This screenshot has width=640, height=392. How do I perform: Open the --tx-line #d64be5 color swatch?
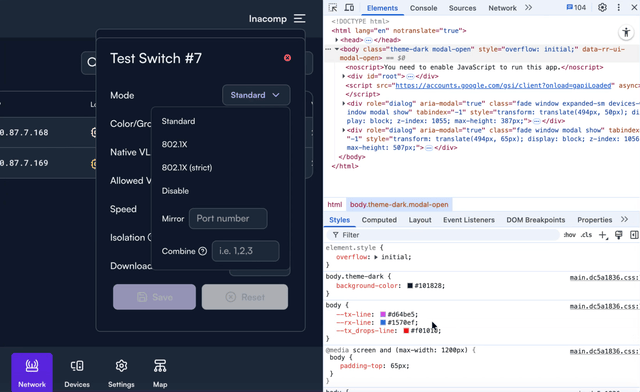coord(383,314)
